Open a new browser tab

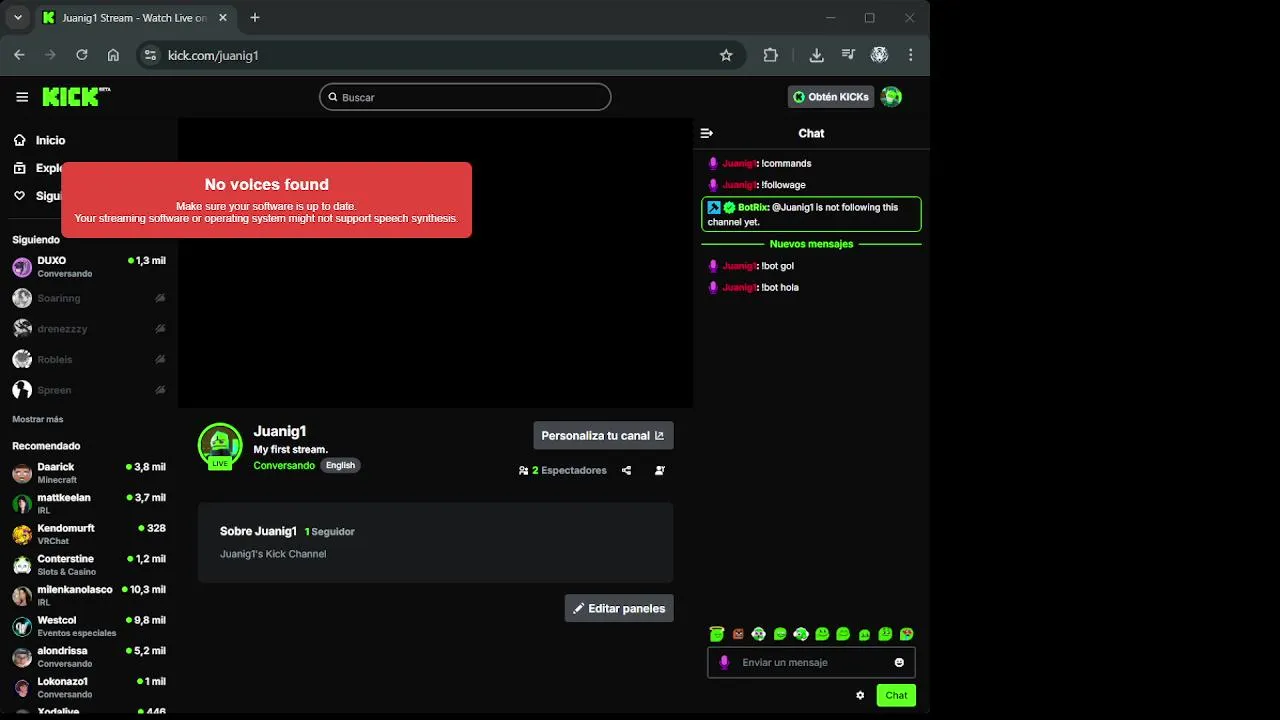[x=255, y=18]
